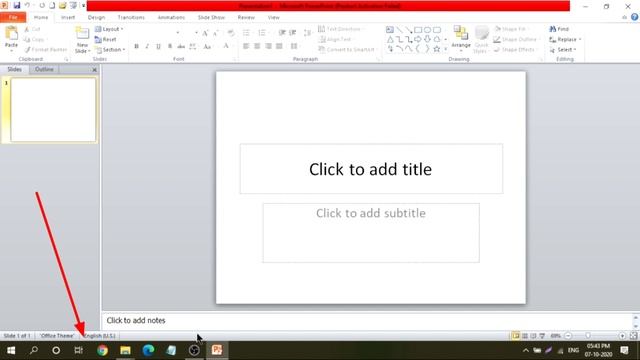This screenshot has width=640, height=360.
Task: Expand the shapes gallery More arrow
Action: tap(446, 49)
